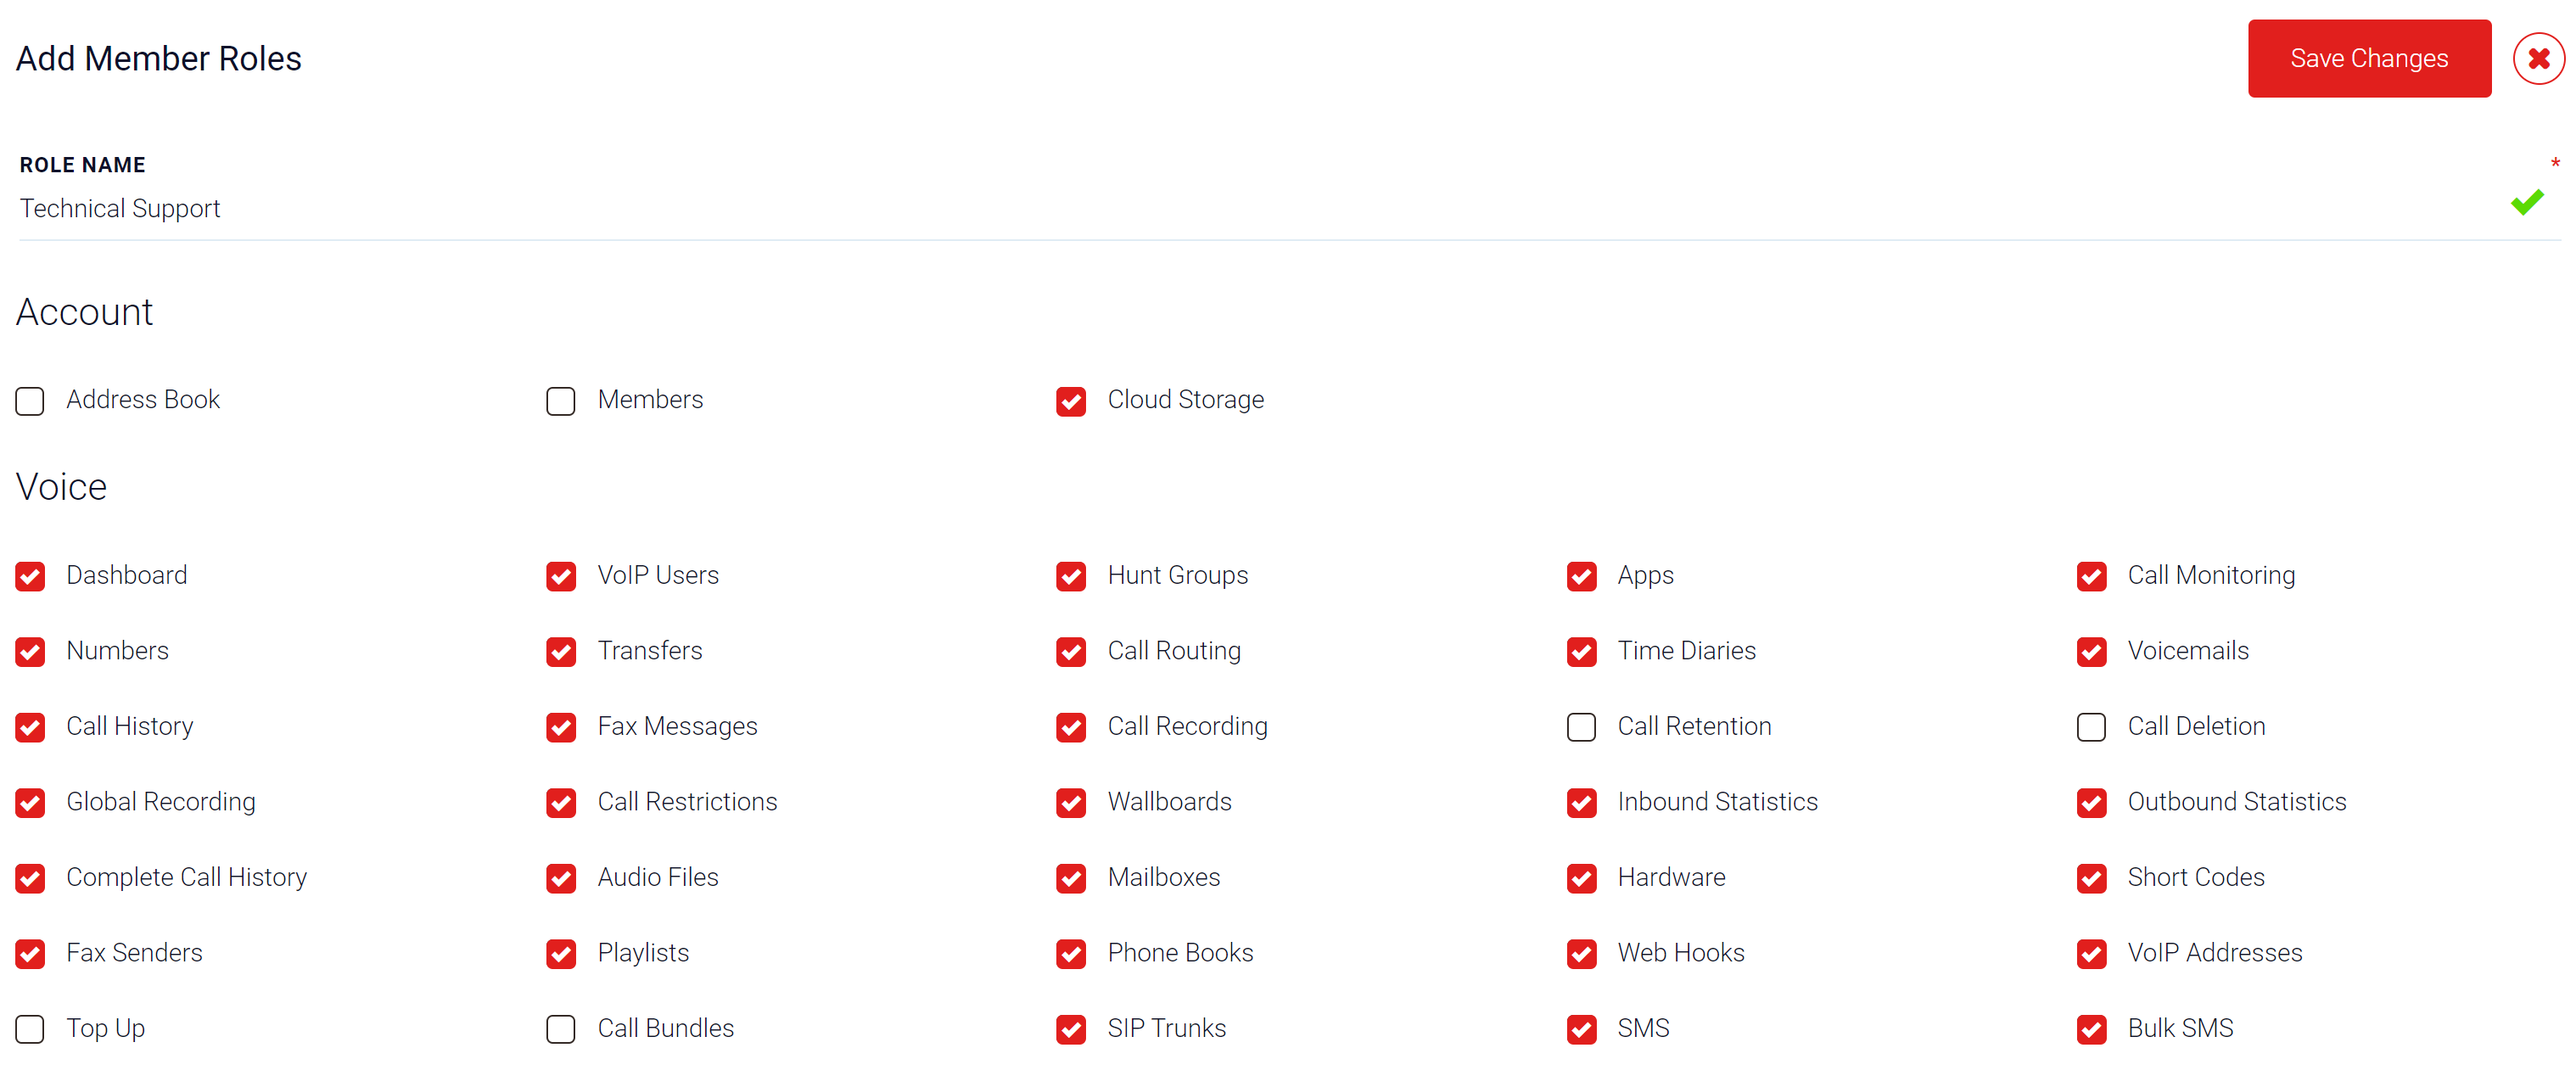Uncheck the SIP Trunks permission
The image size is (2576, 1076).
pos(1071,1030)
